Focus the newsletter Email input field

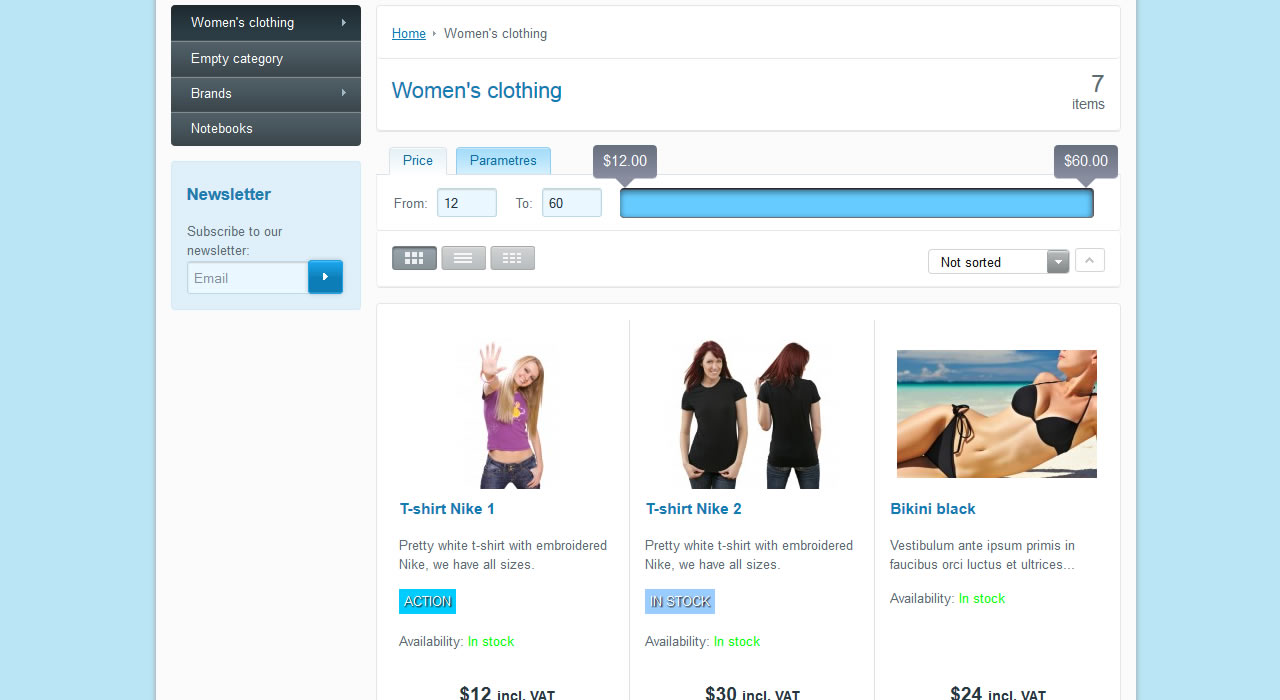tap(248, 278)
